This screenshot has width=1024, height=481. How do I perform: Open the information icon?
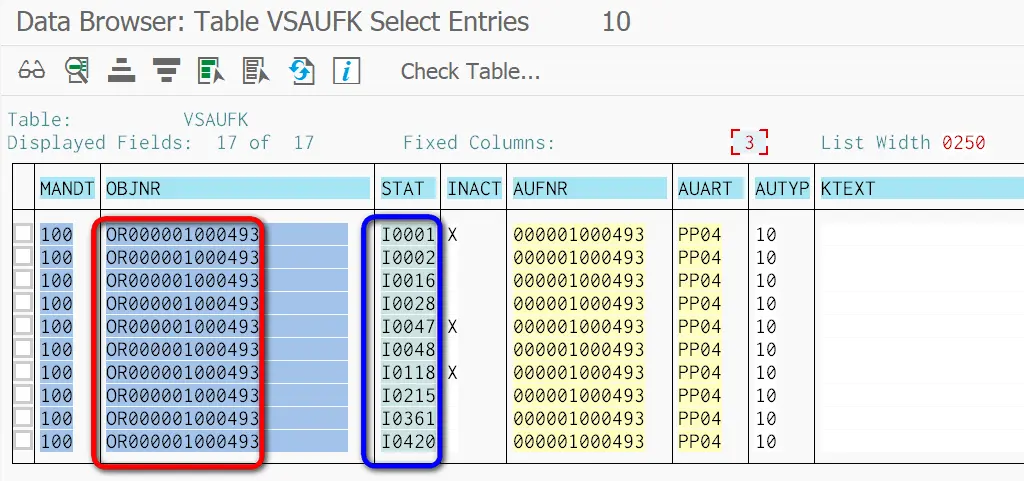347,70
